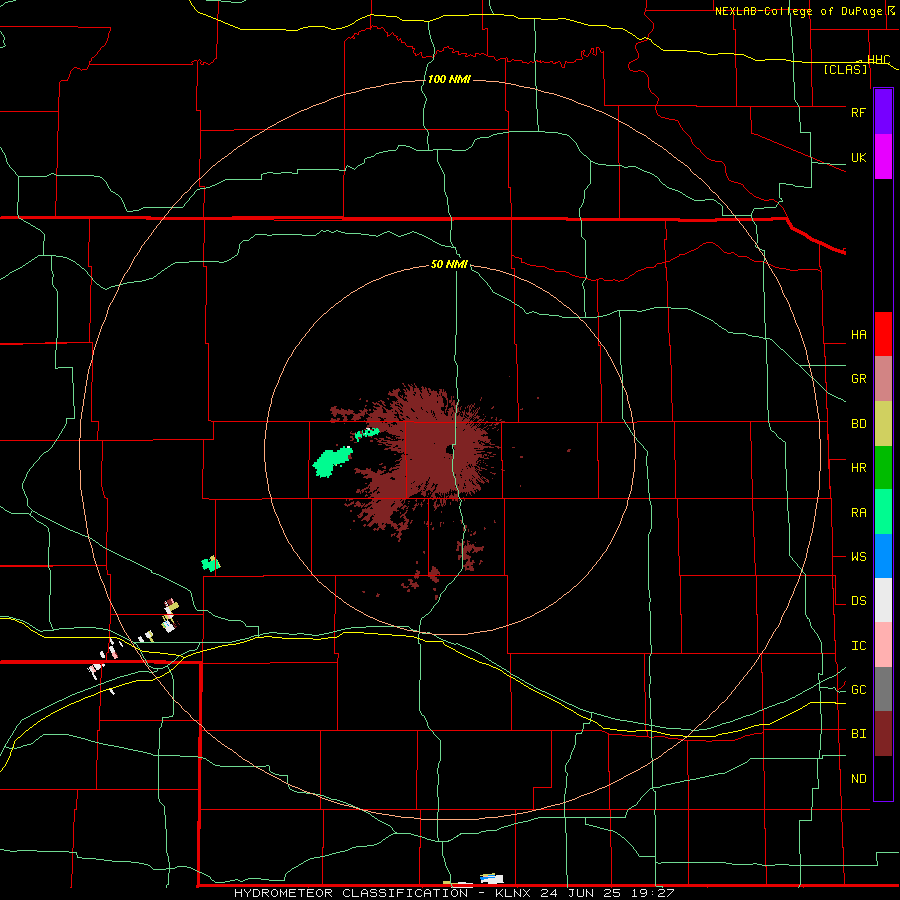Click the RA legend label
This screenshot has height=900, width=900.
859,513
